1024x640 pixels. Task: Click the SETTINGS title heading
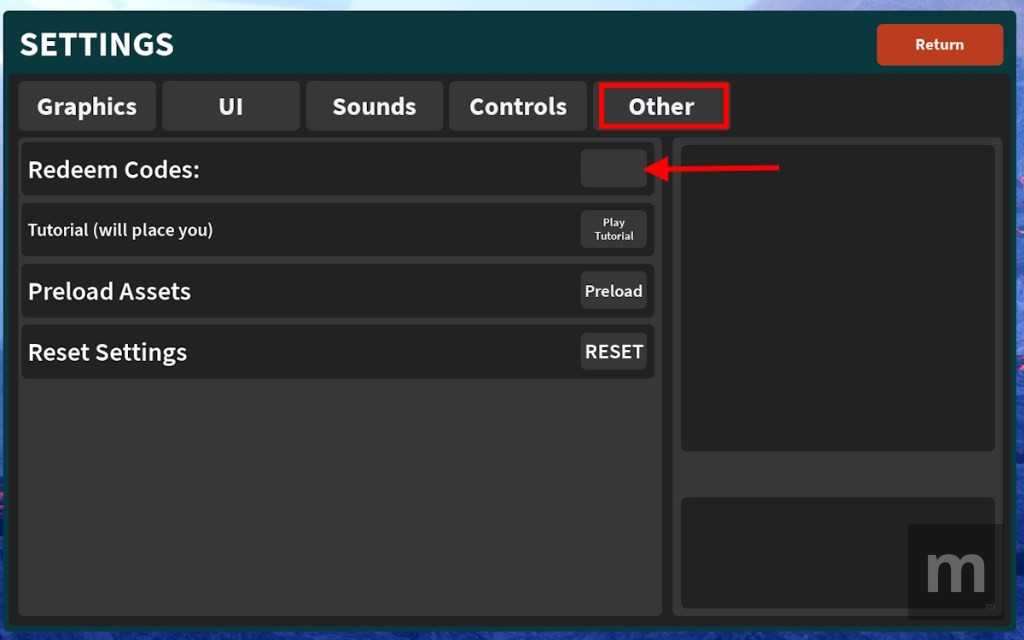[97, 45]
